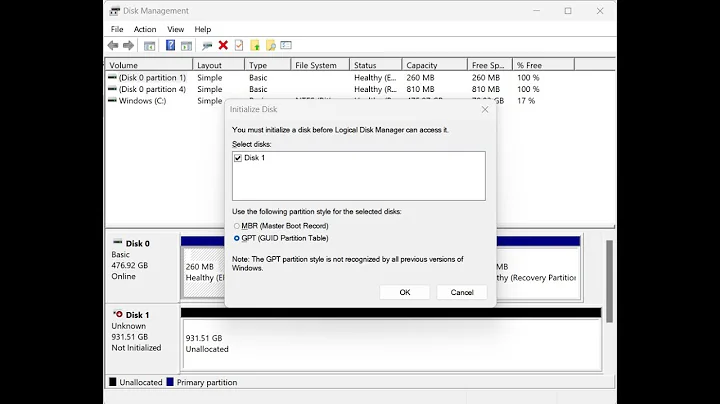Screen dimensions: 720x404
Task: Click the Disk Management title bar icon
Action: (115, 11)
